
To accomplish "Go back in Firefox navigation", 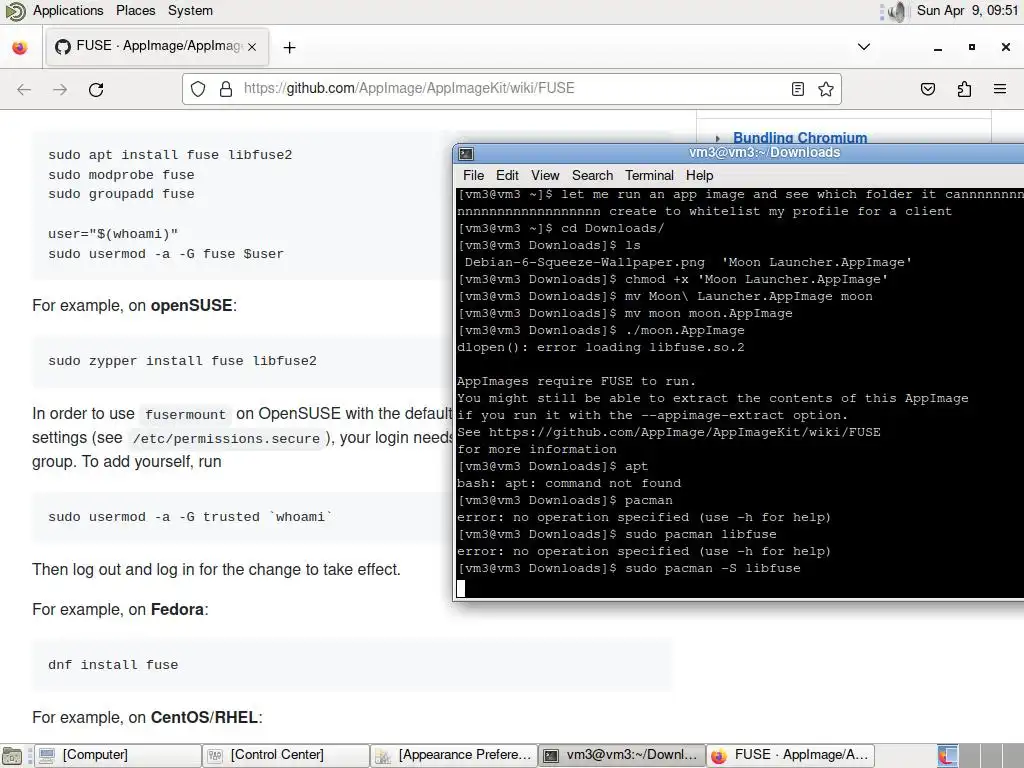I will [24, 89].
